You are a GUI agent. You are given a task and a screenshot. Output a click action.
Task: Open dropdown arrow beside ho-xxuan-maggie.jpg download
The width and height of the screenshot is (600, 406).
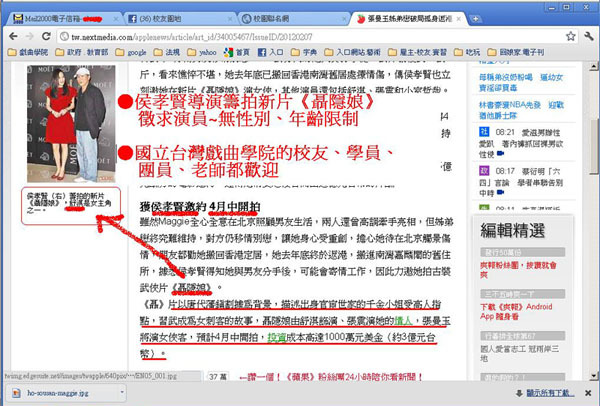122,392
